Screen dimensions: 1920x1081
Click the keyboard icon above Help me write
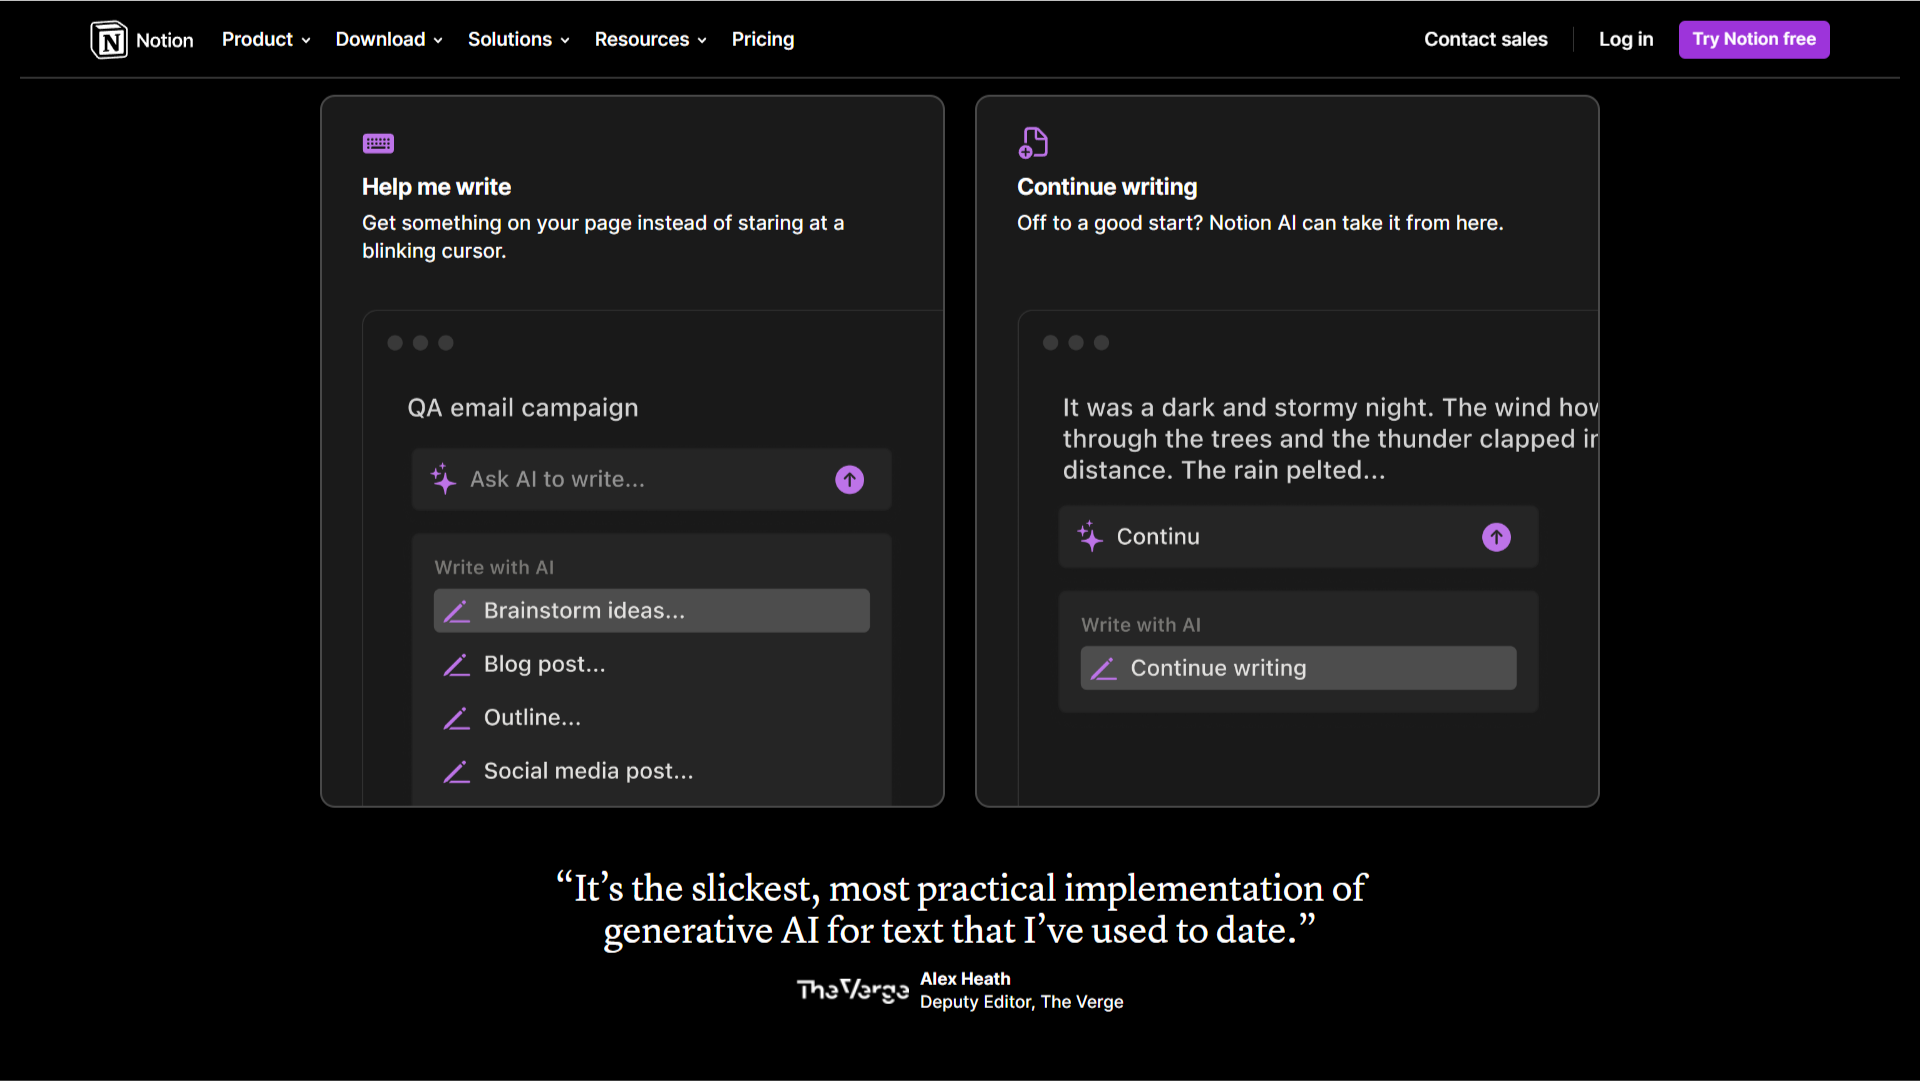pyautogui.click(x=378, y=143)
